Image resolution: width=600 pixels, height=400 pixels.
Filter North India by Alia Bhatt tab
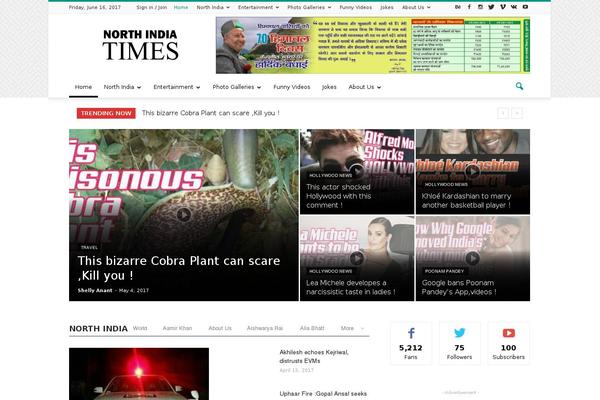pyautogui.click(x=312, y=328)
